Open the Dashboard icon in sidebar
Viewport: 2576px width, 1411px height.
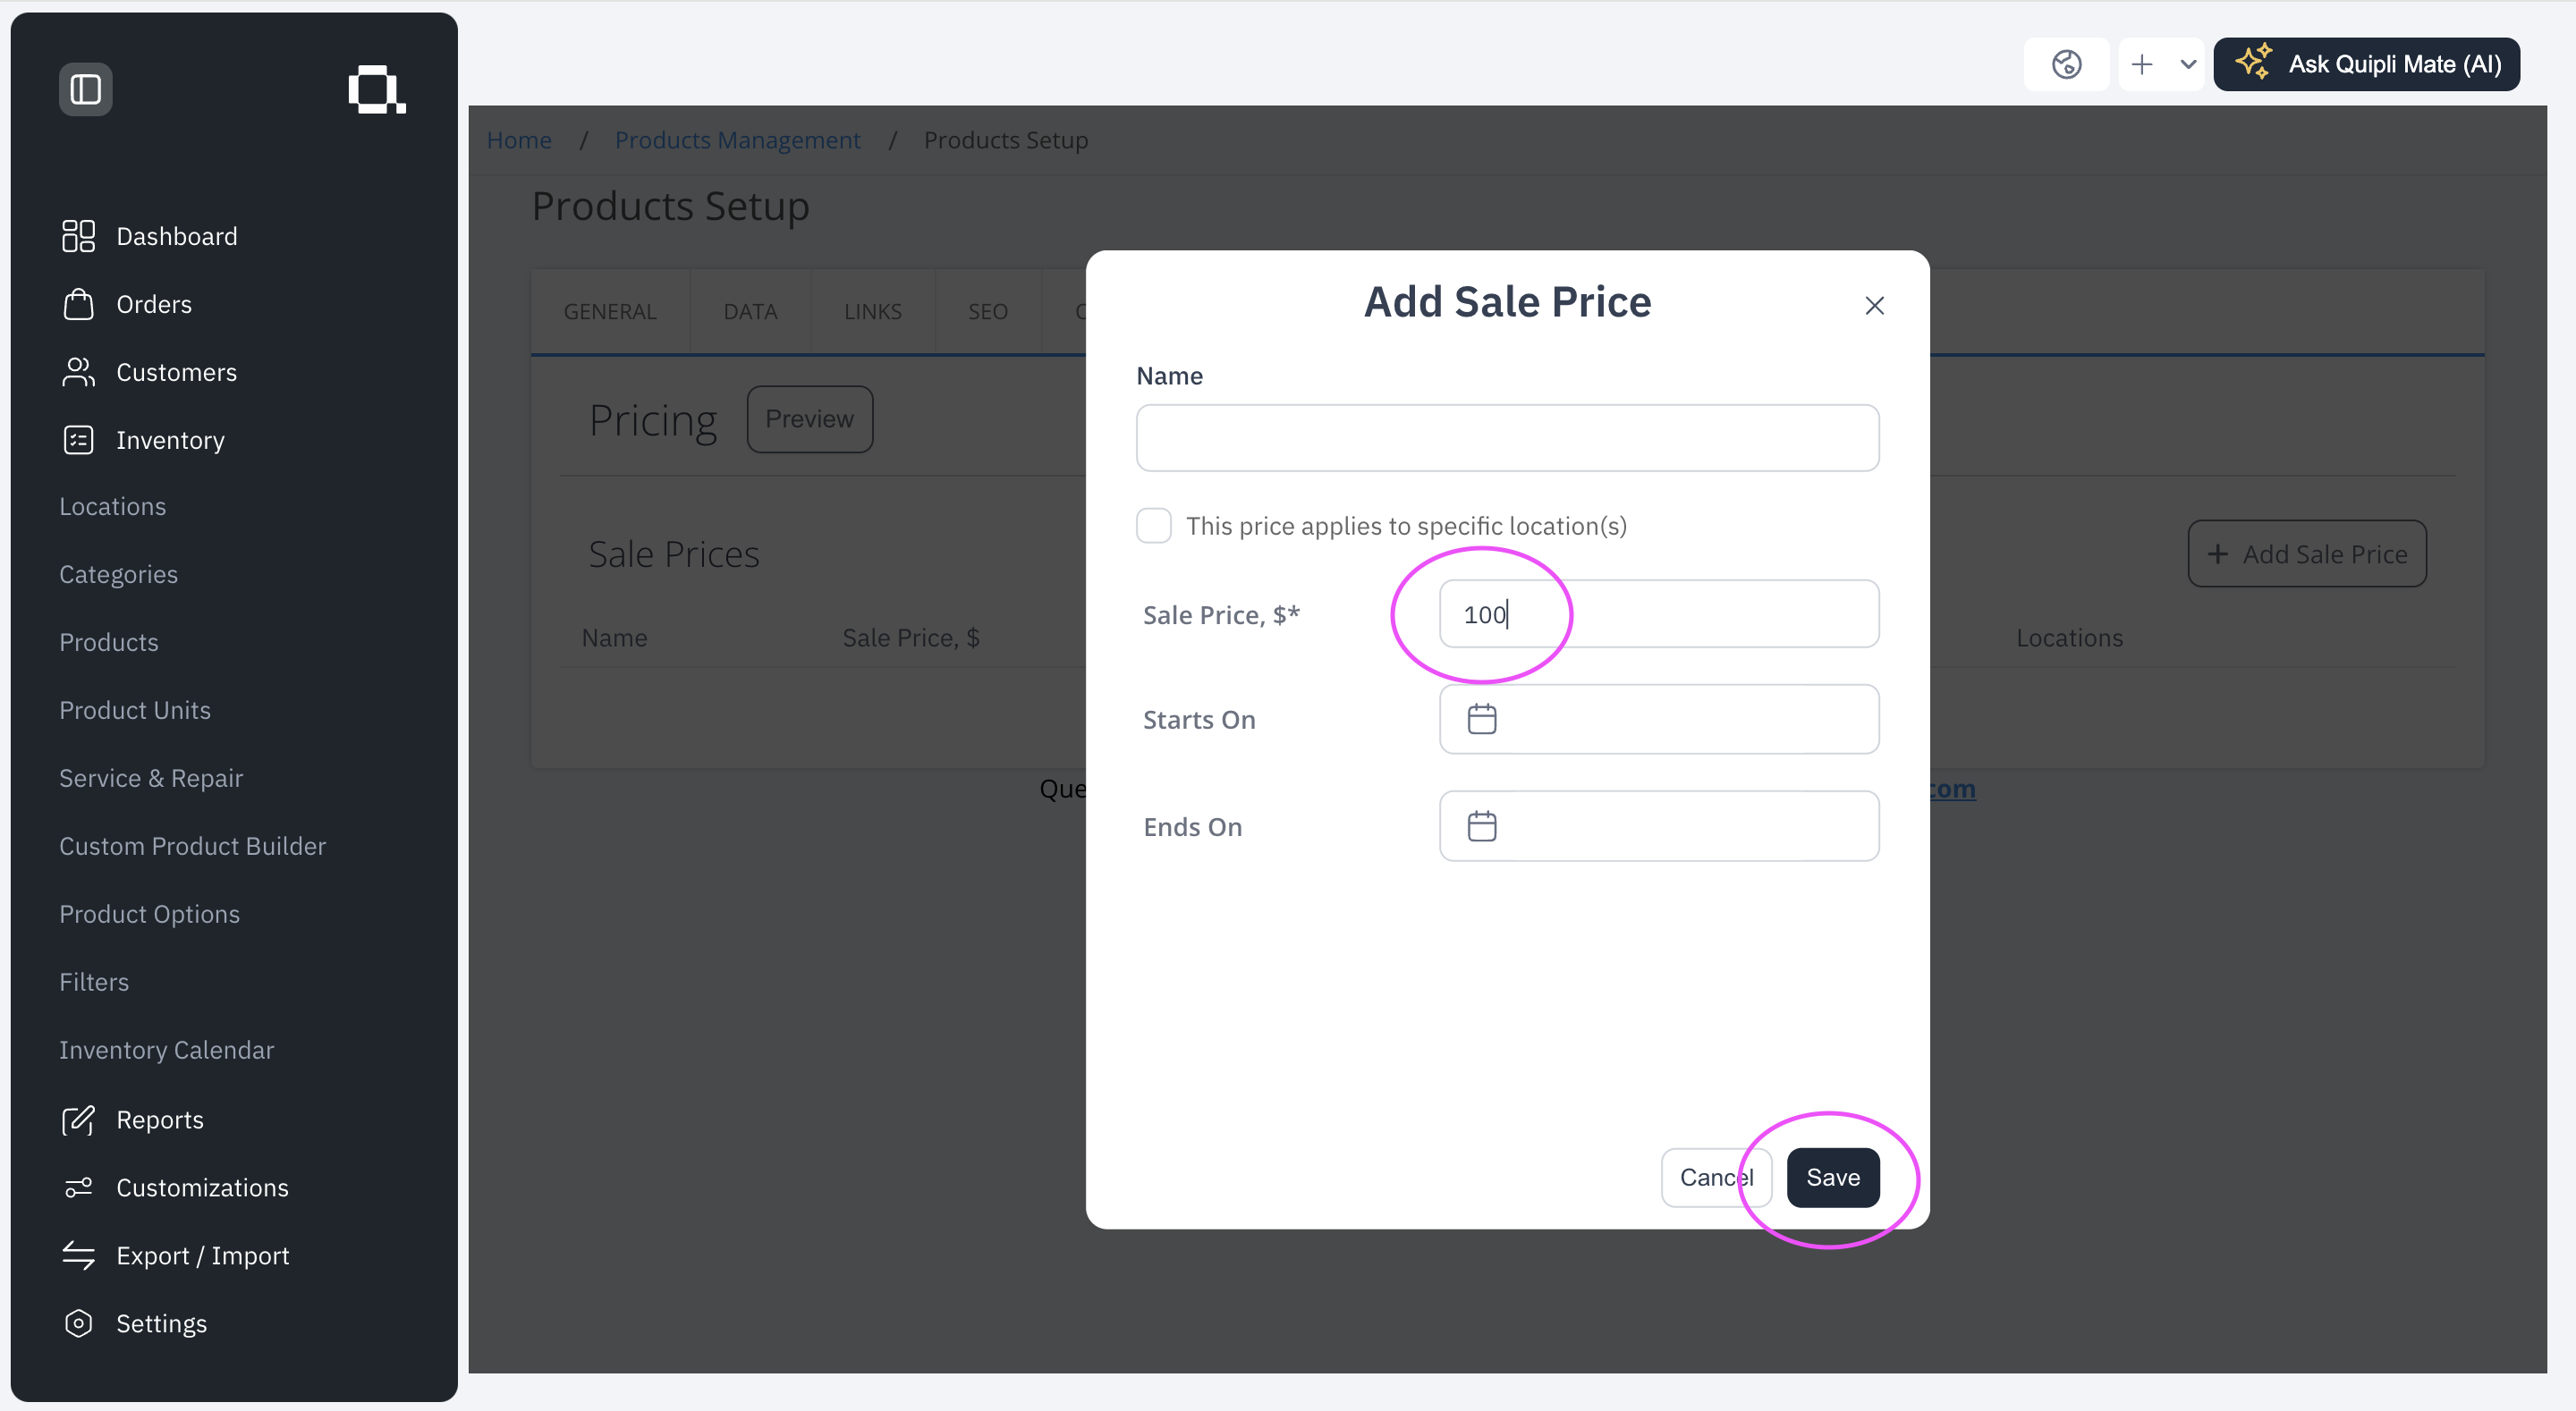(78, 236)
